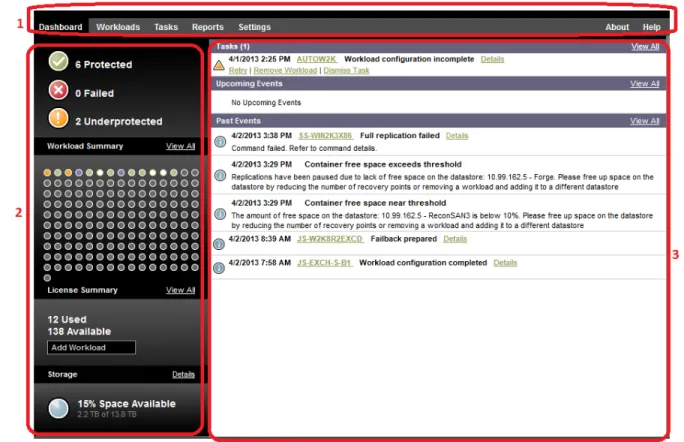This screenshot has width=684, height=442.
Task: Open Details for Full replication failed
Action: pos(457,136)
